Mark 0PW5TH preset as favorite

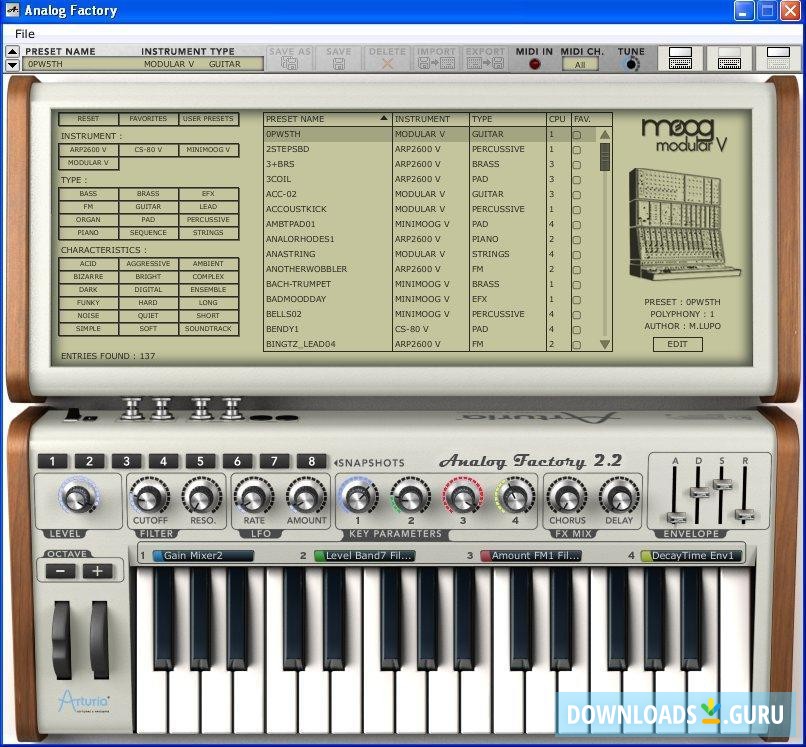click(x=576, y=134)
